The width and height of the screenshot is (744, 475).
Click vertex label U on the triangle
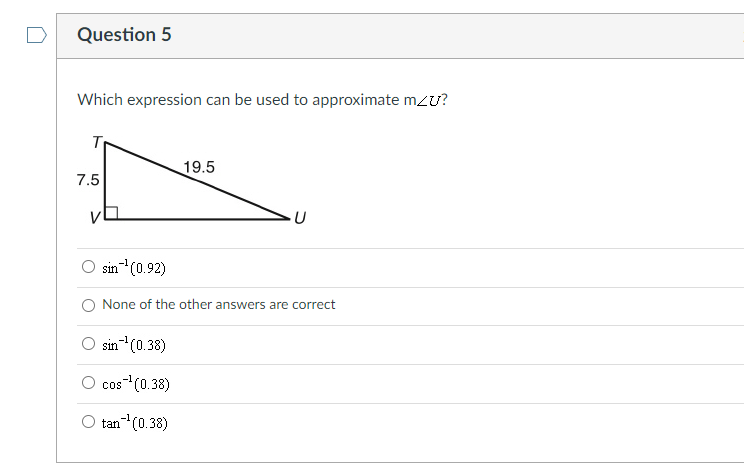point(299,218)
